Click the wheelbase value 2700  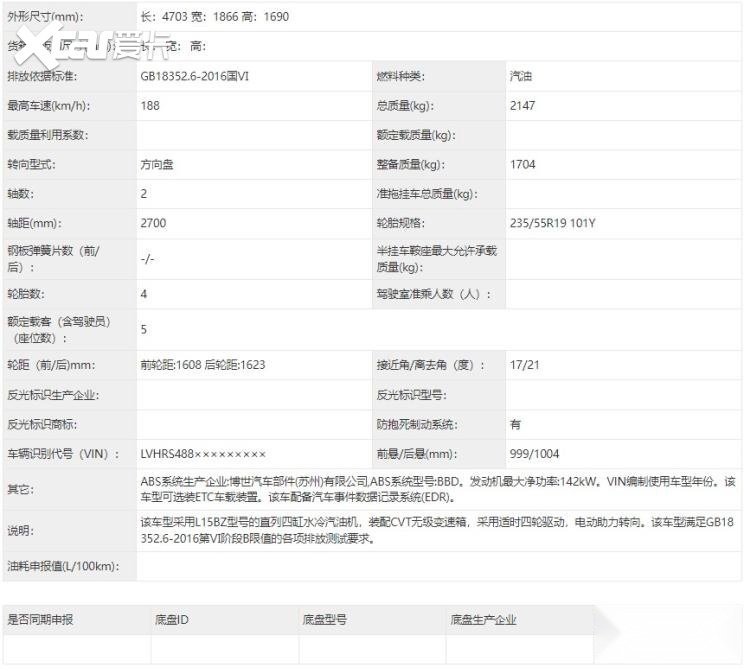[153, 223]
